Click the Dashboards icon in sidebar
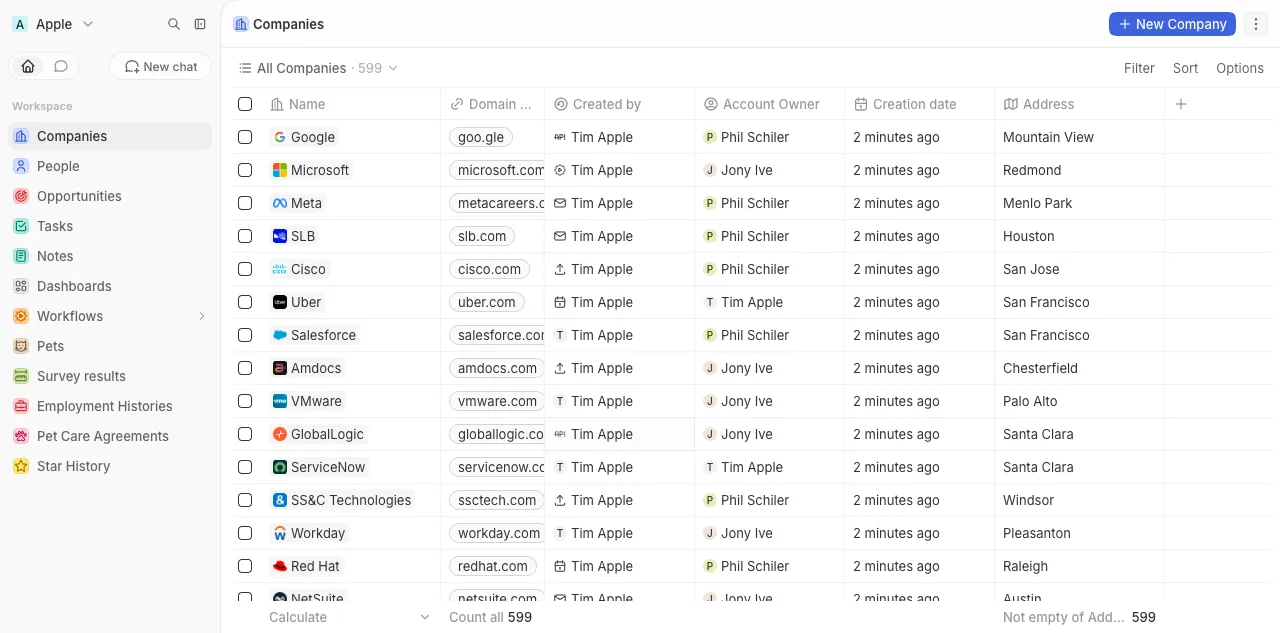 (x=21, y=286)
